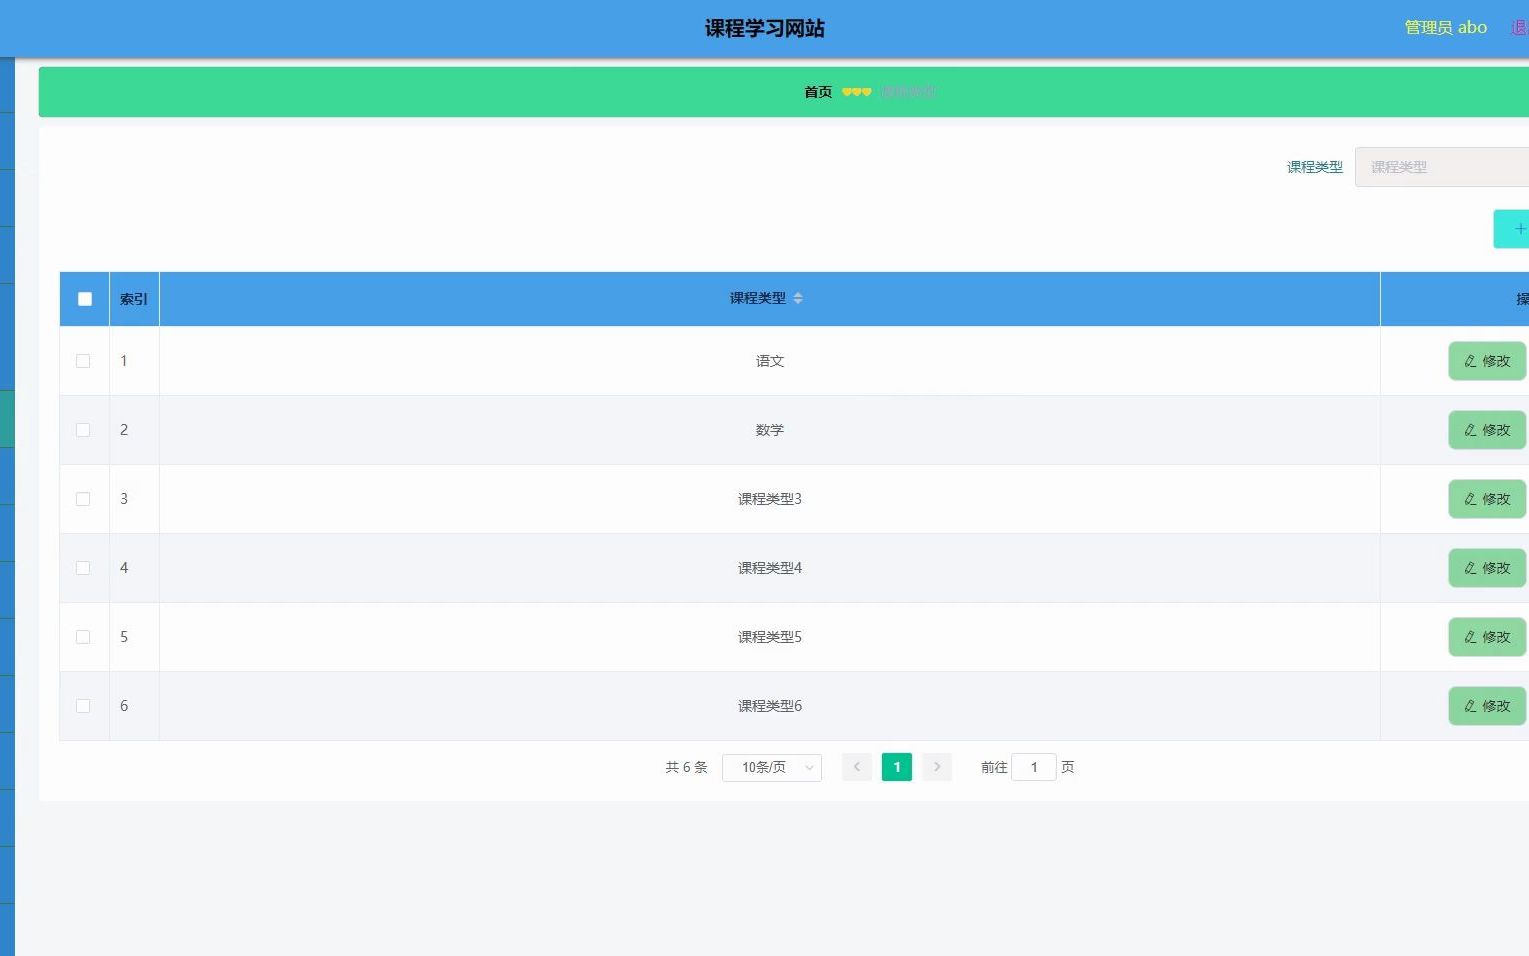Click the 课程类型 search input field
This screenshot has height=956, width=1529.
(x=1441, y=167)
